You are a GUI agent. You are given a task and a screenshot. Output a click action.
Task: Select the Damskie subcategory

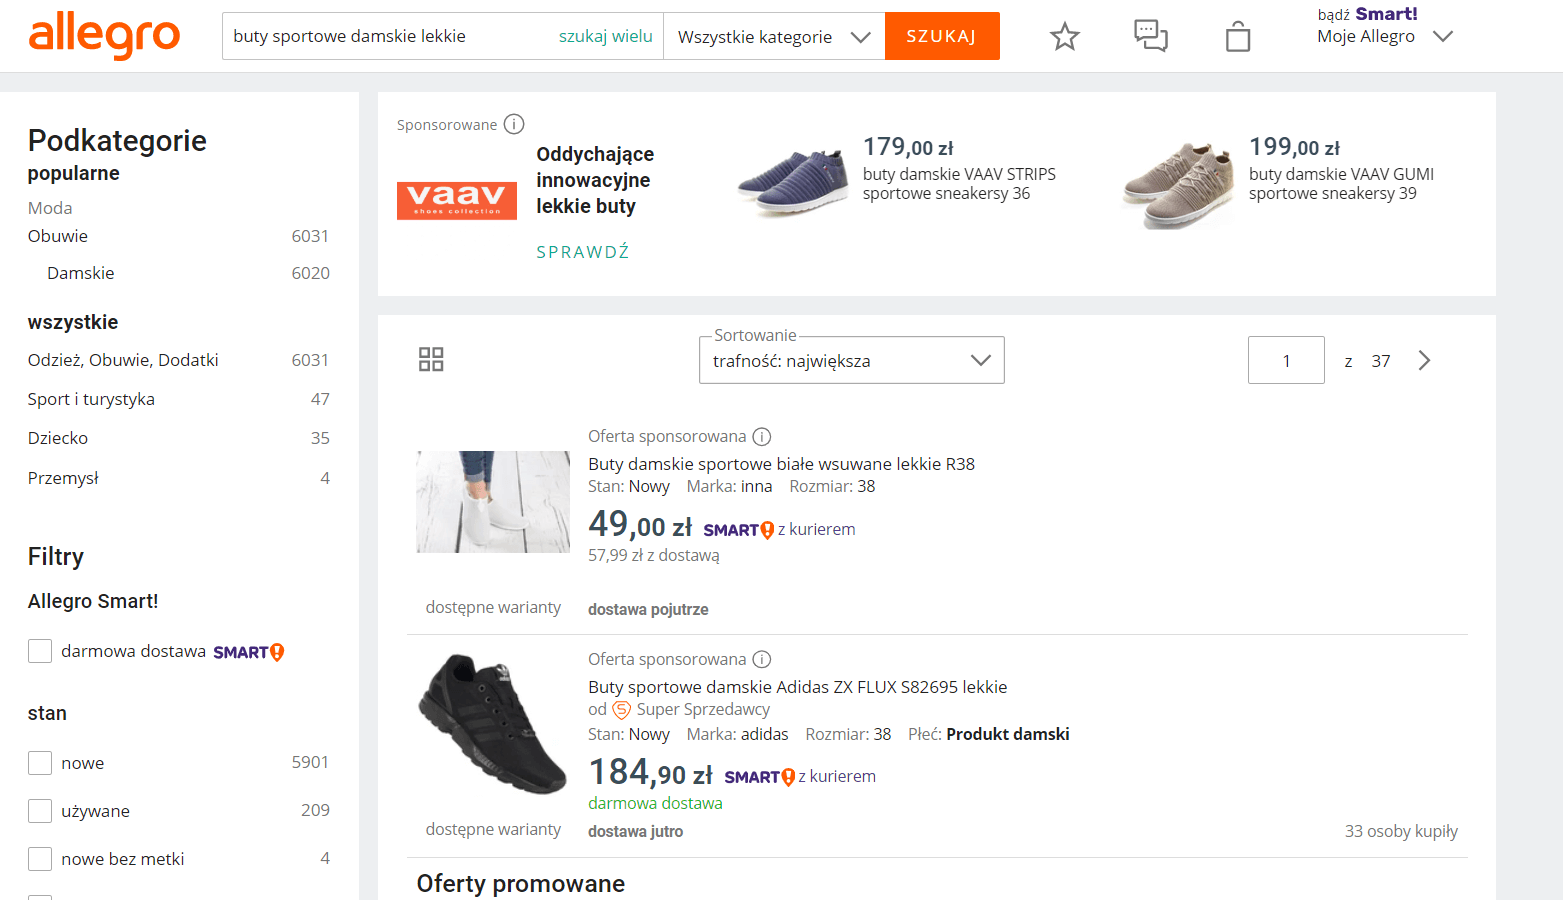coord(81,272)
